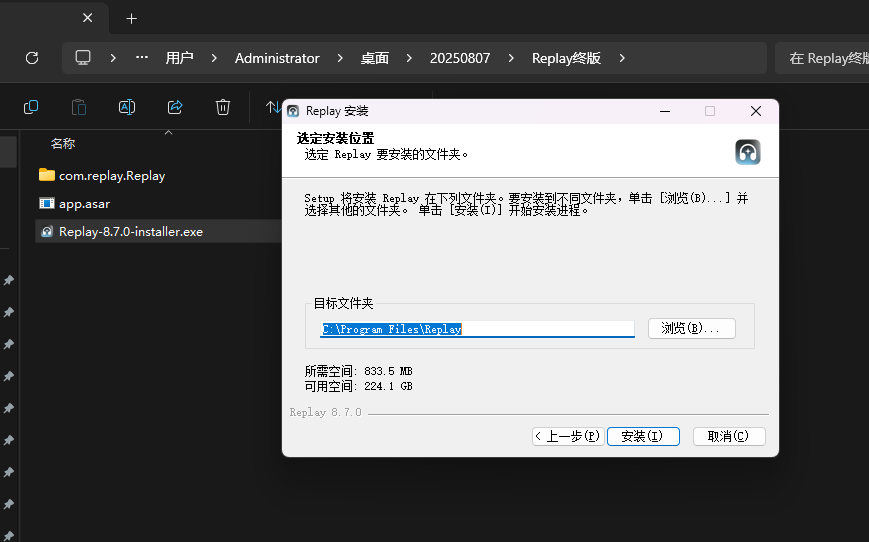
Task: Click the destination folder path field
Action: [x=477, y=329]
